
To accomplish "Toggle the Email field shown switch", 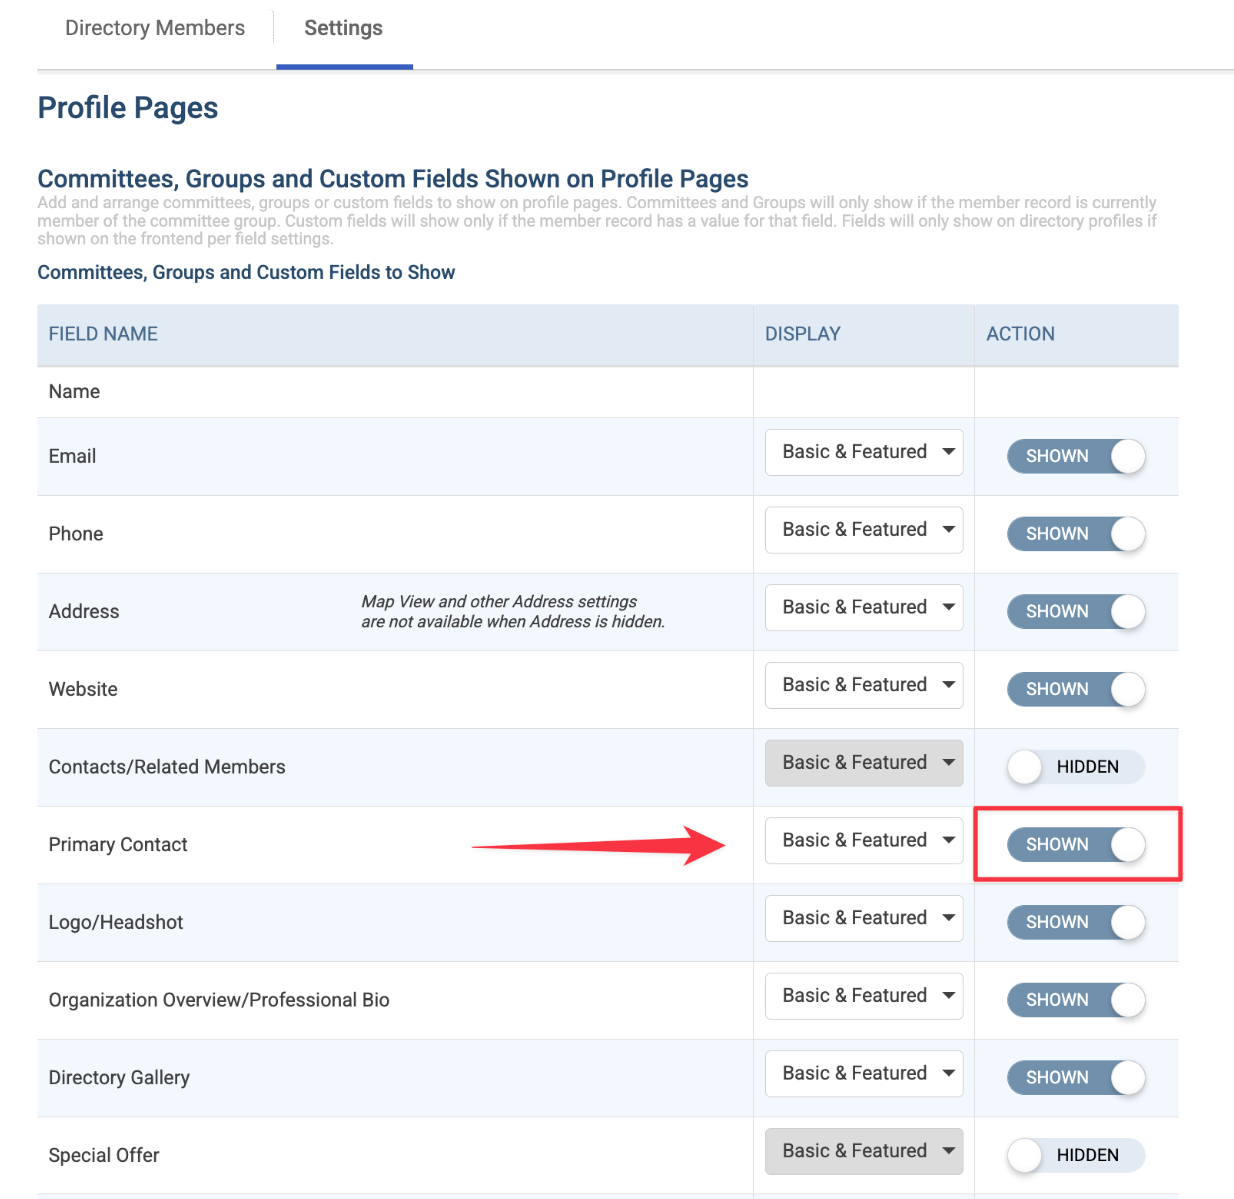I will [x=1076, y=456].
